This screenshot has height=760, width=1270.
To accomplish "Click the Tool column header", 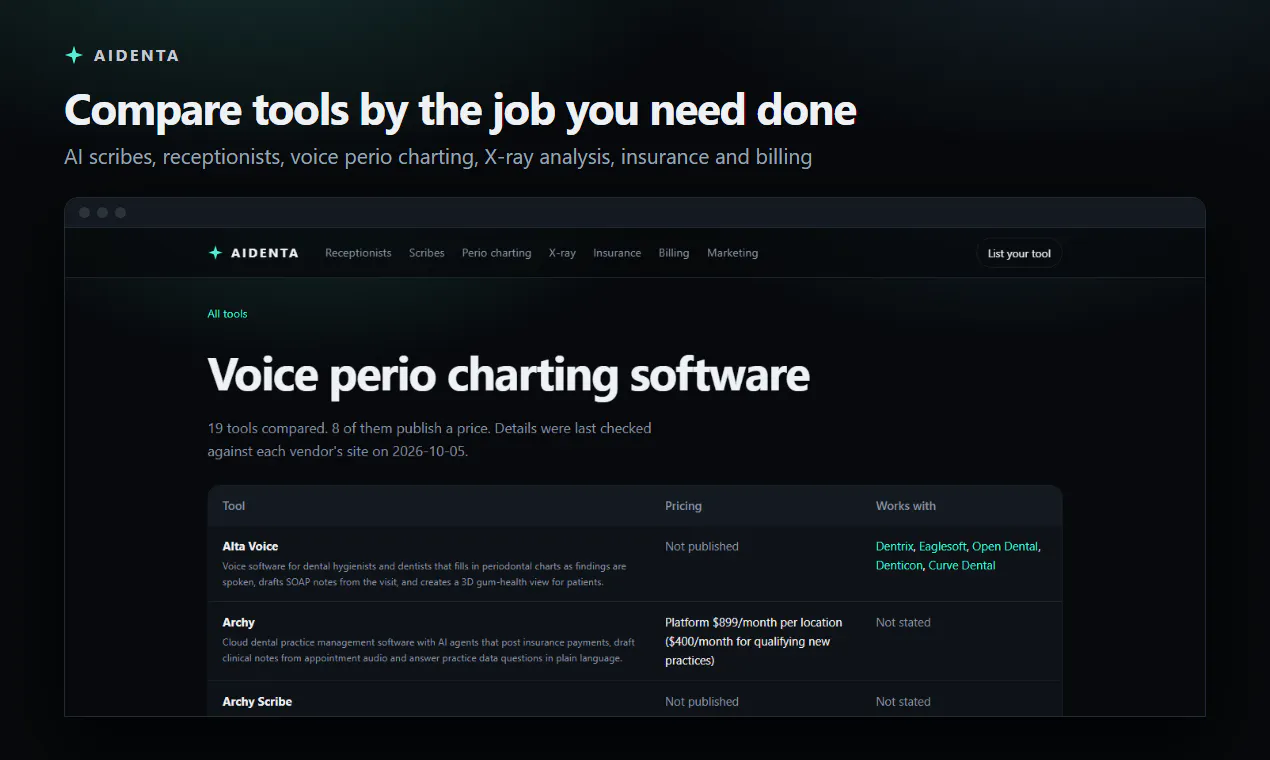I will [233, 506].
